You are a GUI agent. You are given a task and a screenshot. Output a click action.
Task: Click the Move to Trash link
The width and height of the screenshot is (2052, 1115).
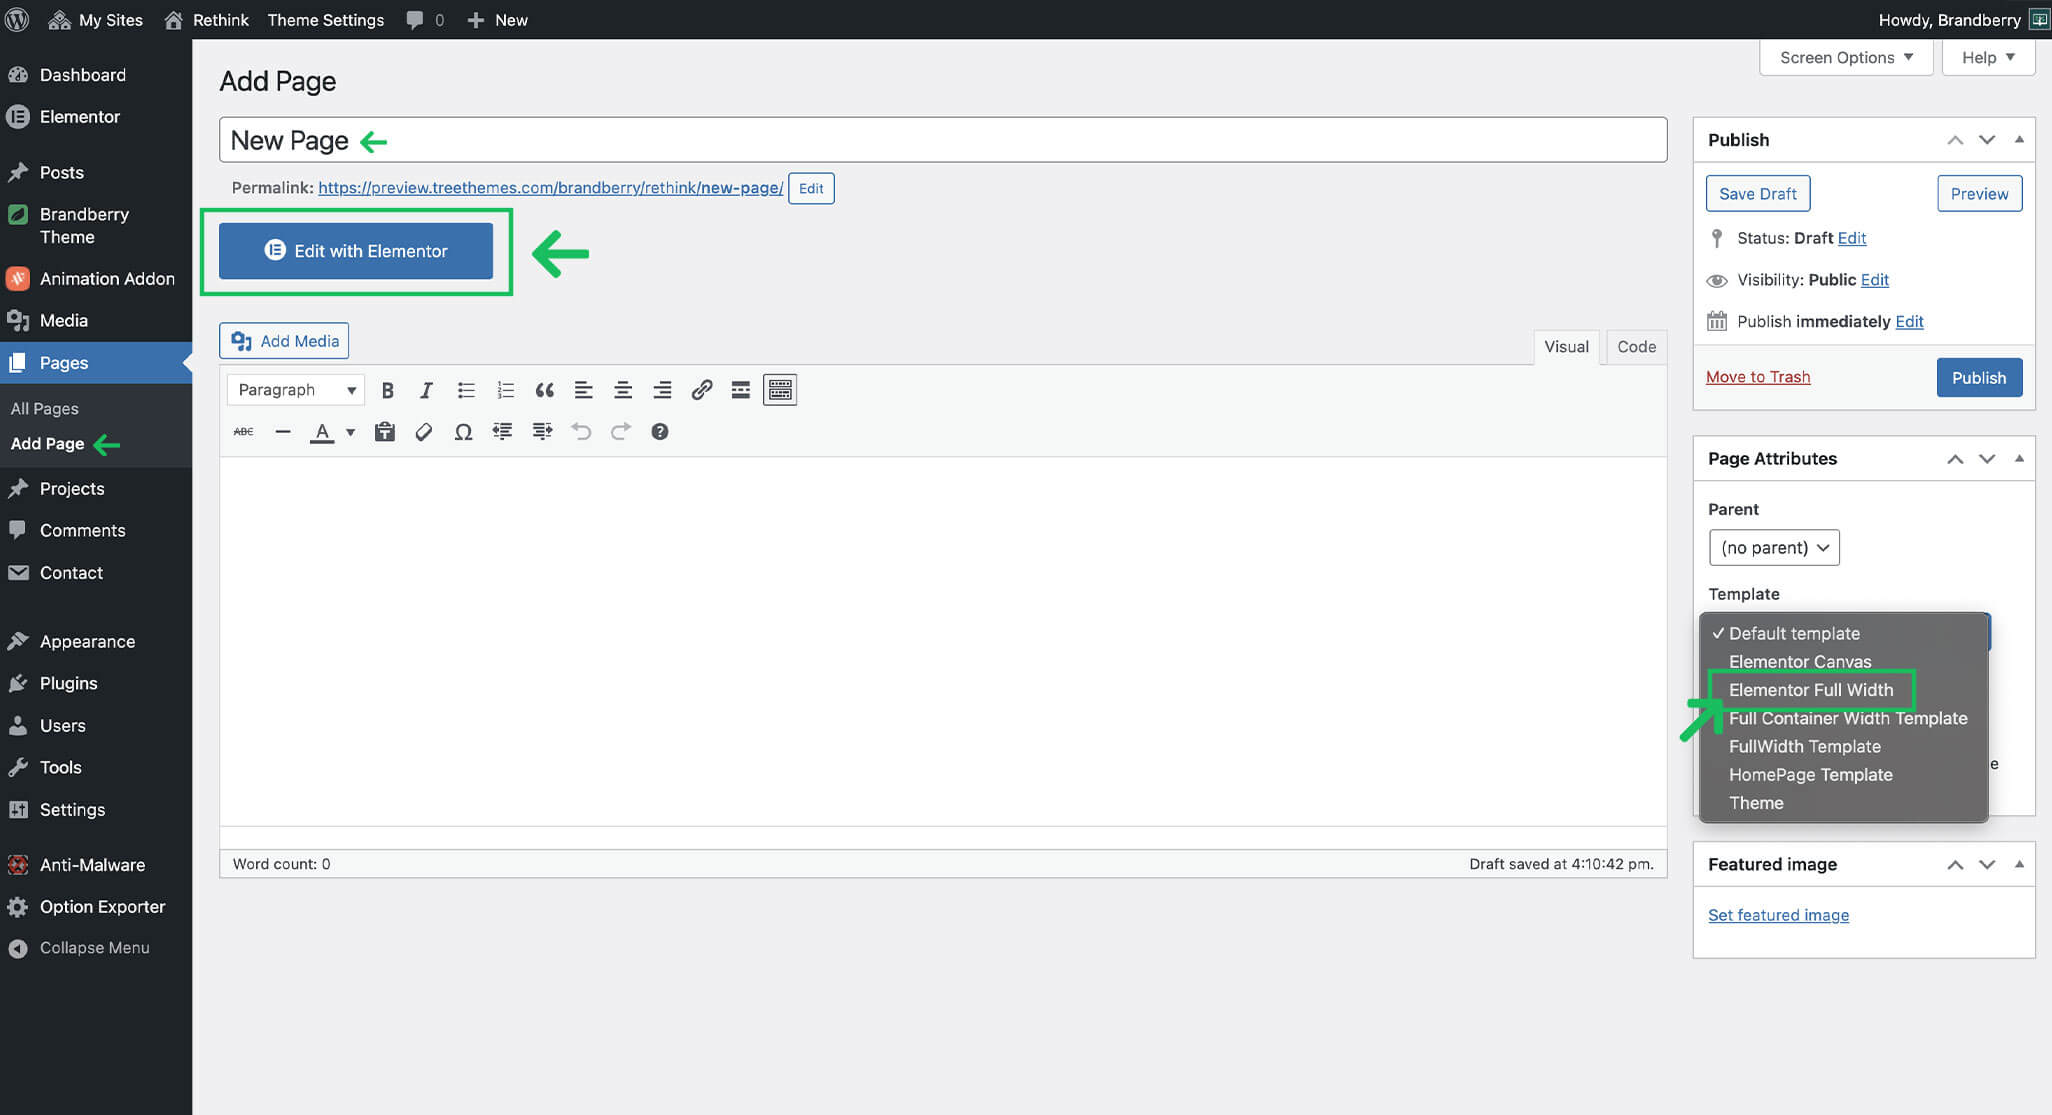point(1757,377)
